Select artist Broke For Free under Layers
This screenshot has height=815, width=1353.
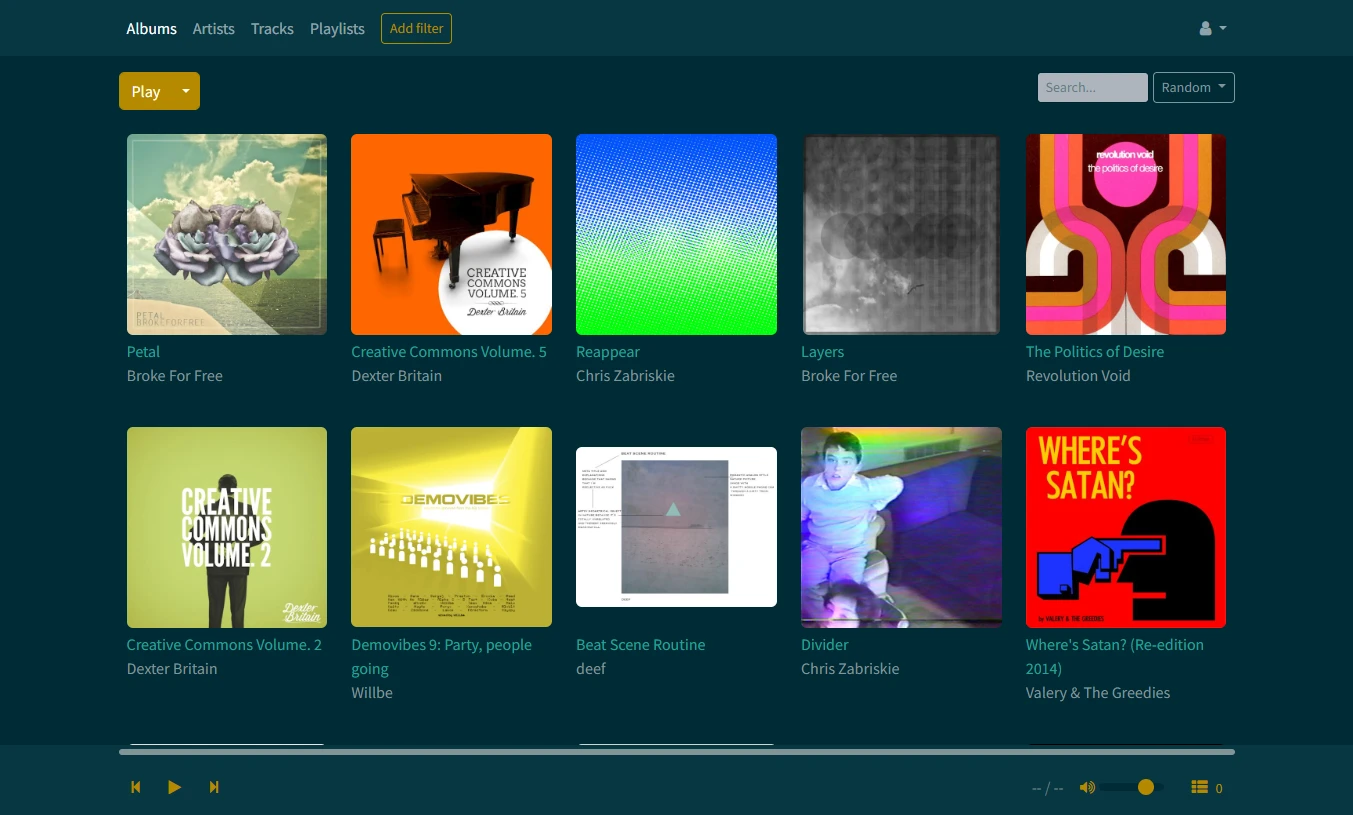coord(849,376)
